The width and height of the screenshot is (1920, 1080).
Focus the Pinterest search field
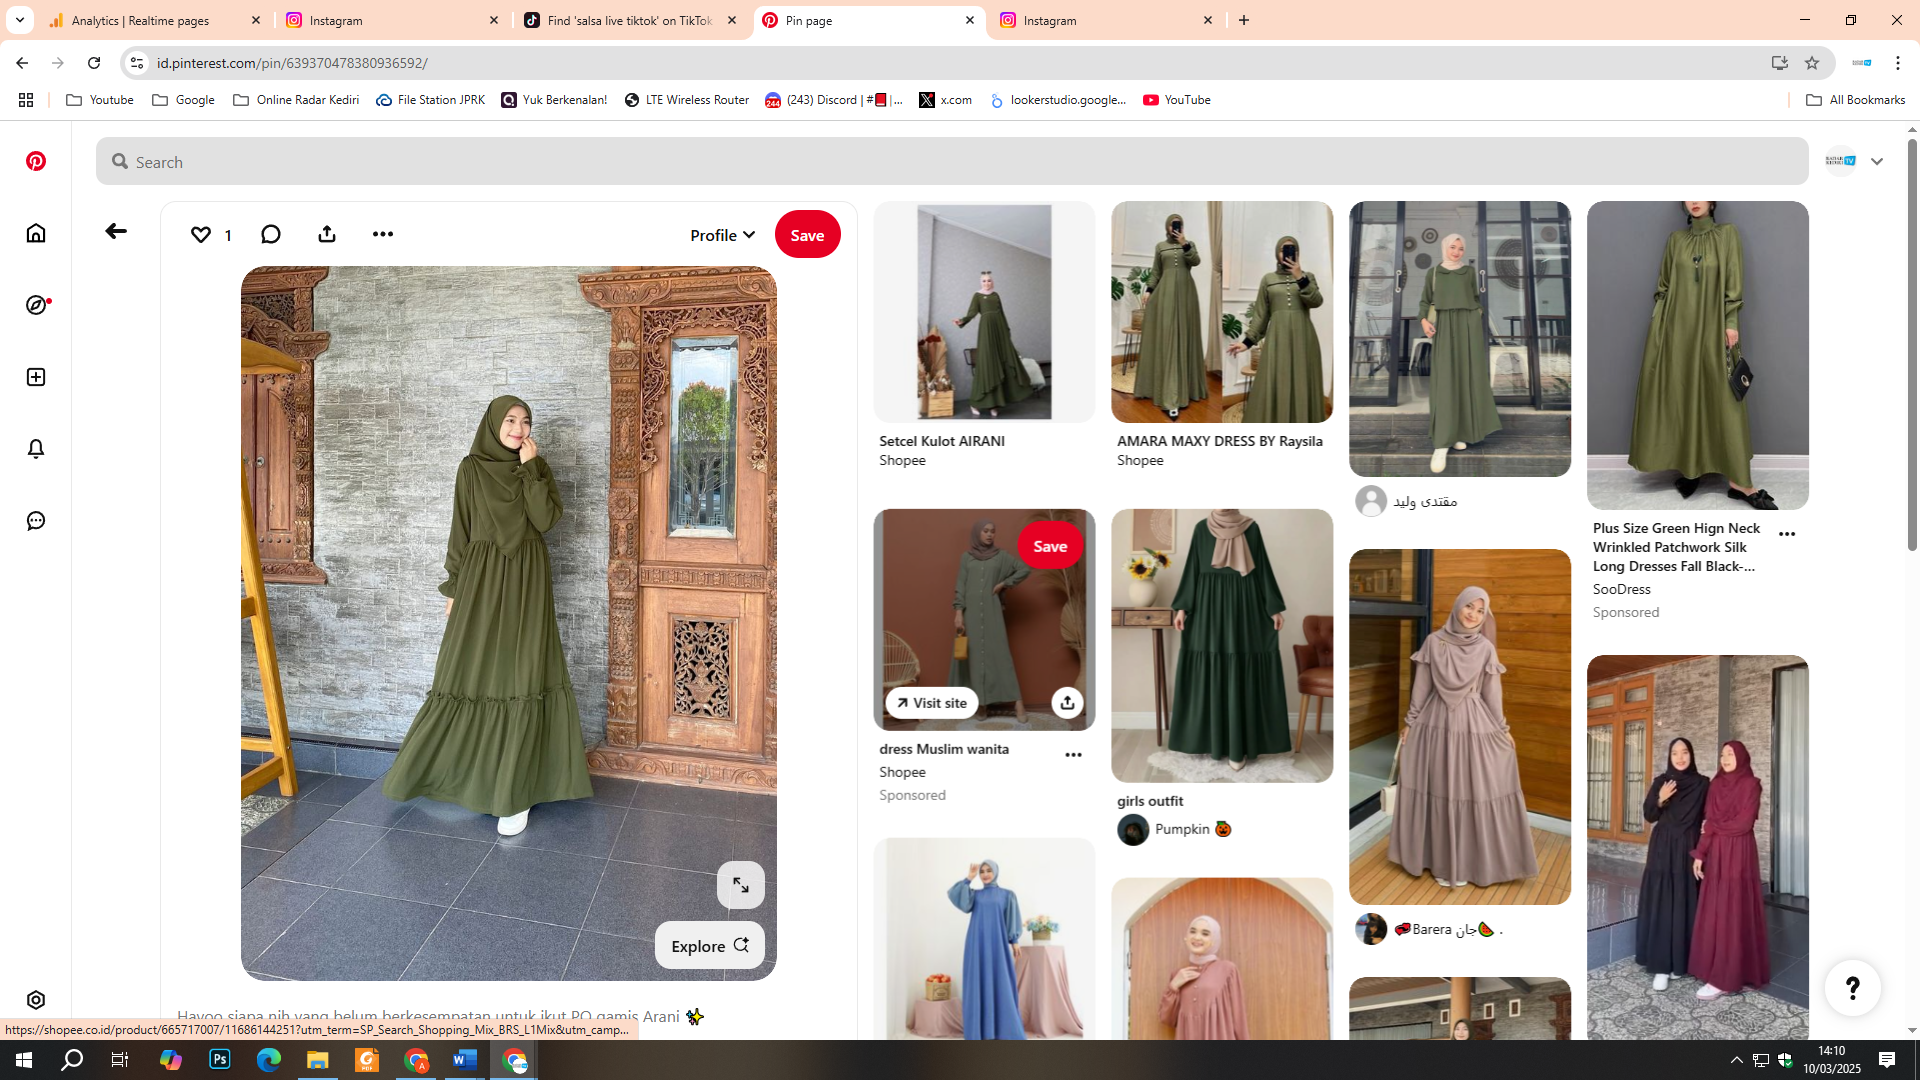952,161
